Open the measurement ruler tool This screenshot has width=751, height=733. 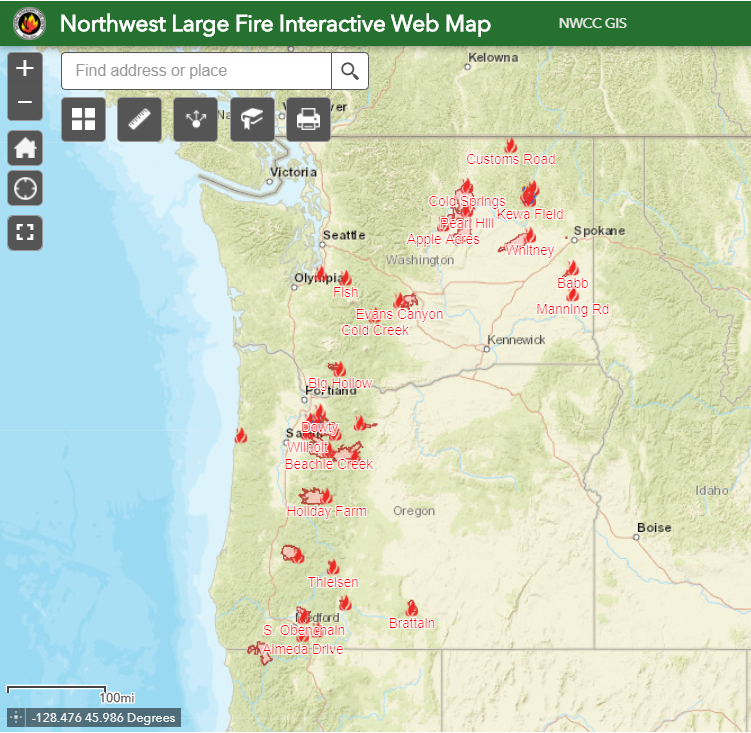point(139,120)
